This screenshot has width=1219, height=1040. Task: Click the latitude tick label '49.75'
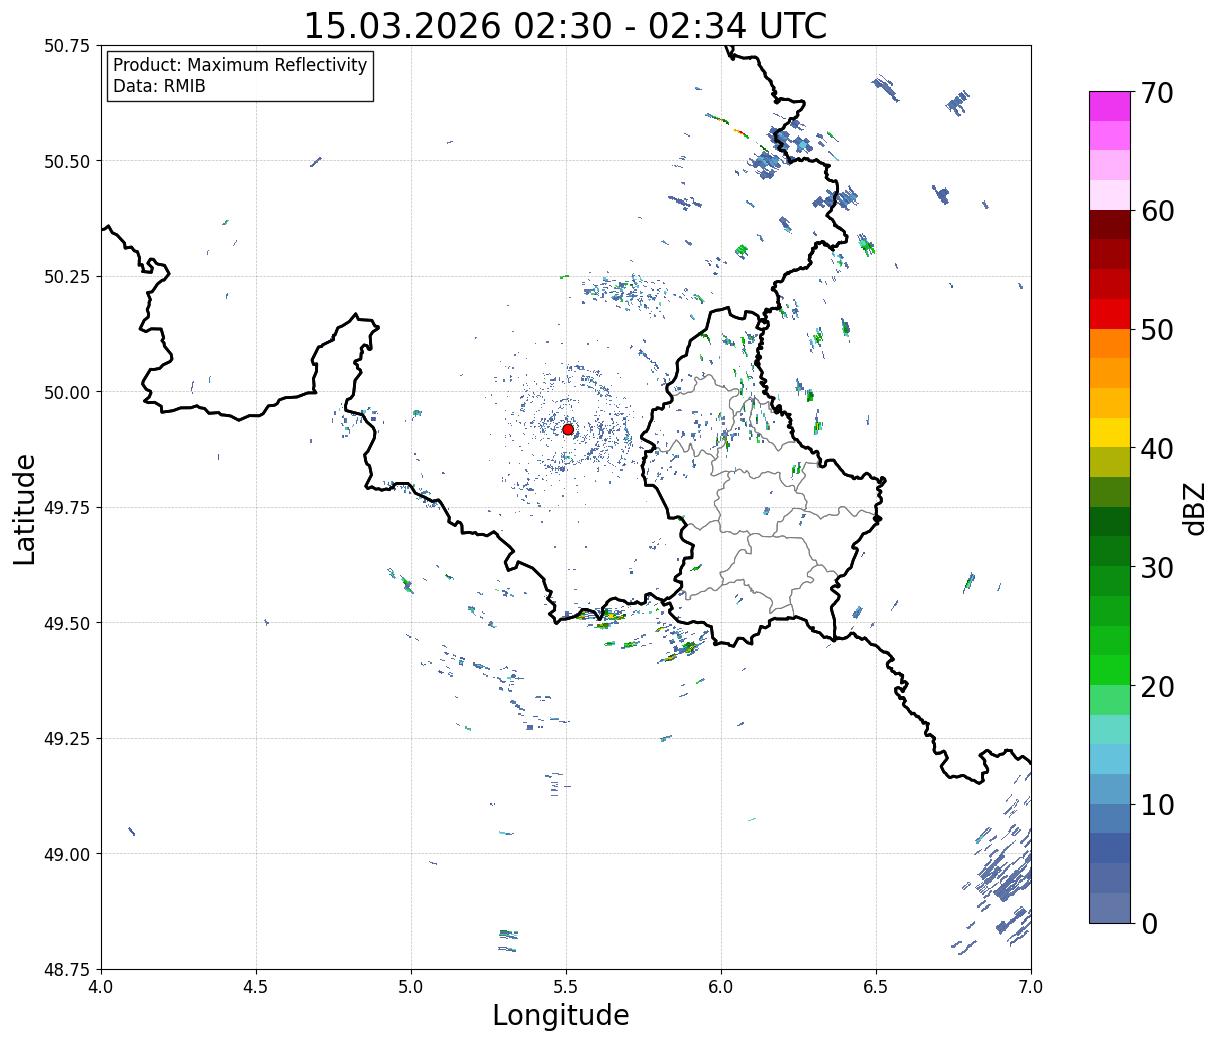click(x=66, y=508)
